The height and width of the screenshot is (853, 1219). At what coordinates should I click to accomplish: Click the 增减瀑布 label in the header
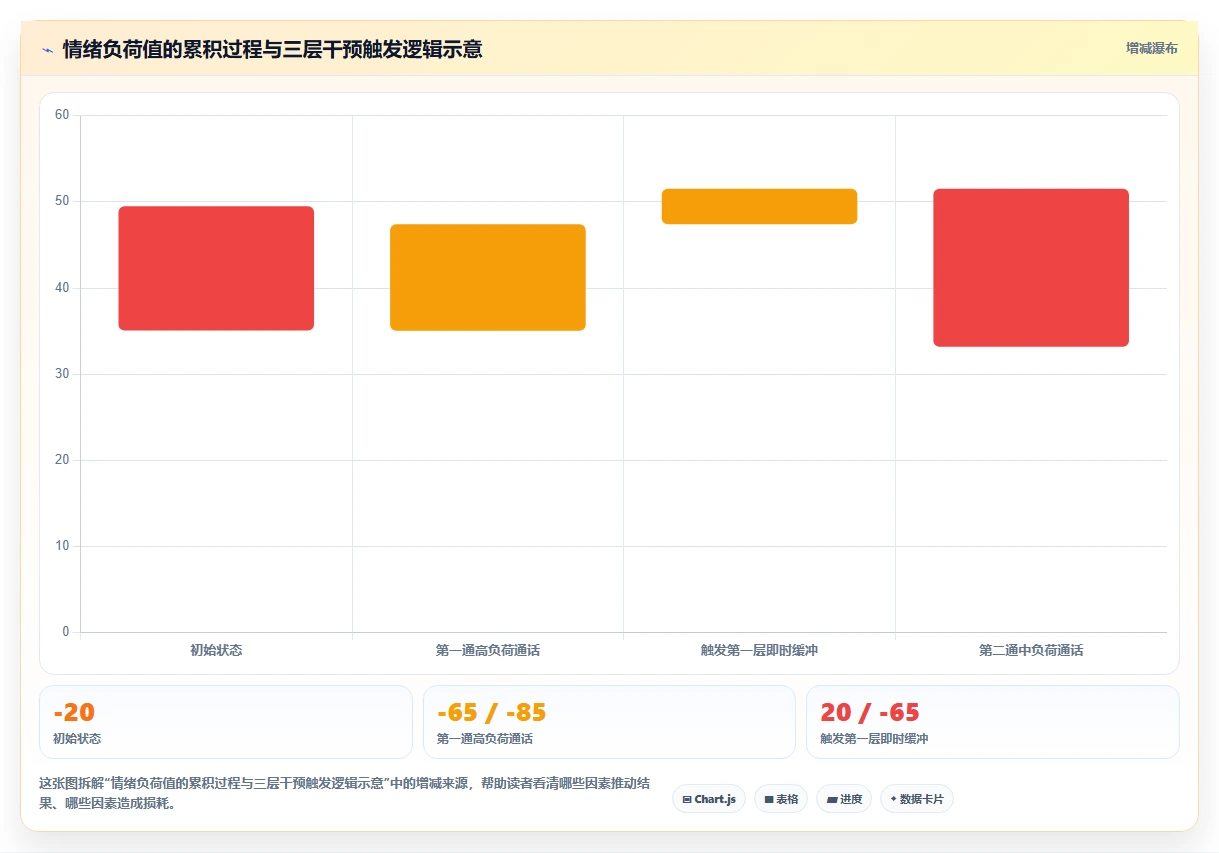point(1151,48)
